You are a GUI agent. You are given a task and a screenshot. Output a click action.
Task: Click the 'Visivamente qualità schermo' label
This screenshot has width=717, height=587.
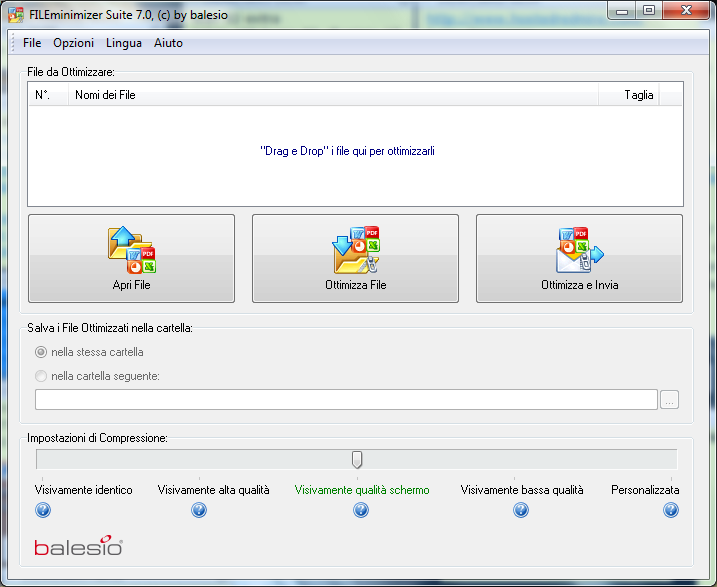[x=362, y=490]
